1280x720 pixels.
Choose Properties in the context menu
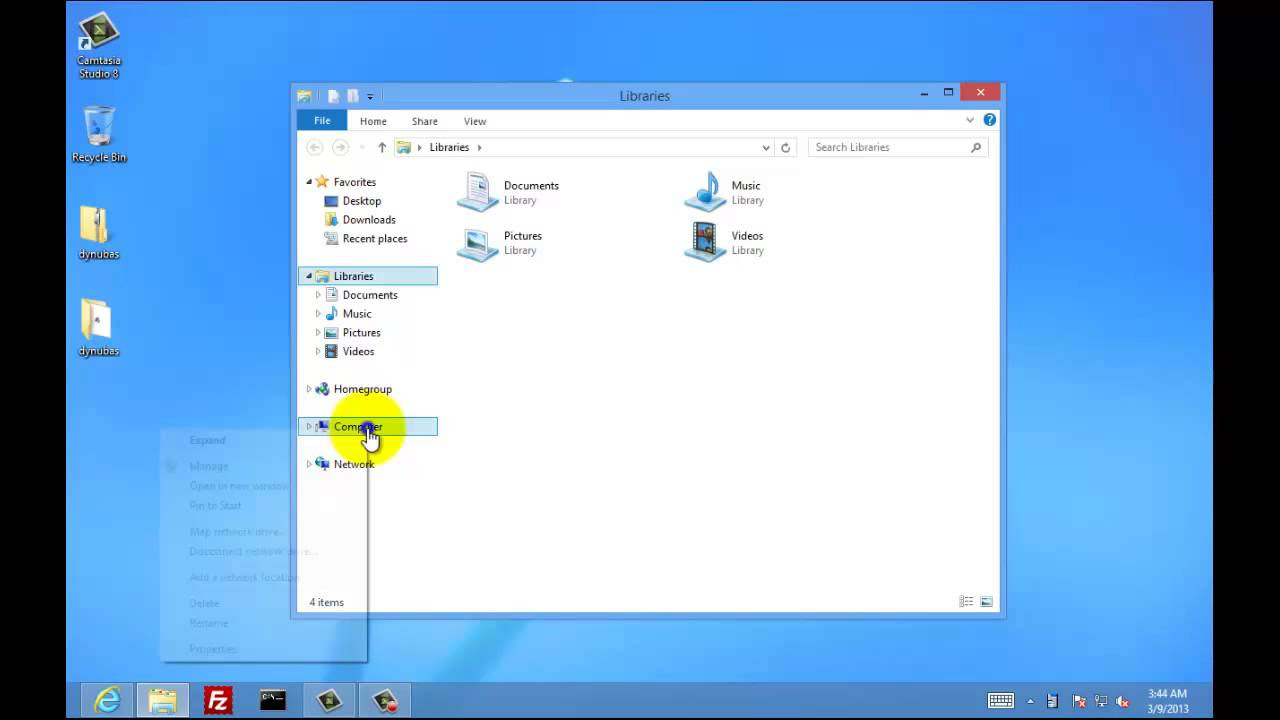pyautogui.click(x=213, y=649)
